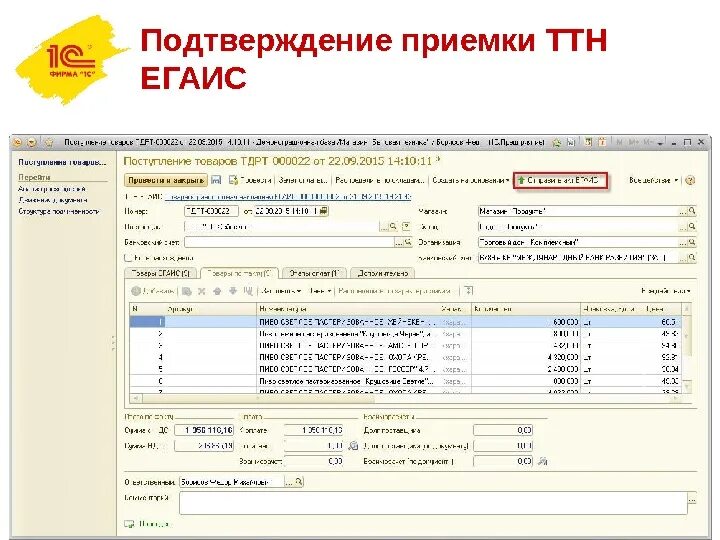Switch to the Товары ЕГАИС tab
The width and height of the screenshot is (720, 540).
pos(161,273)
